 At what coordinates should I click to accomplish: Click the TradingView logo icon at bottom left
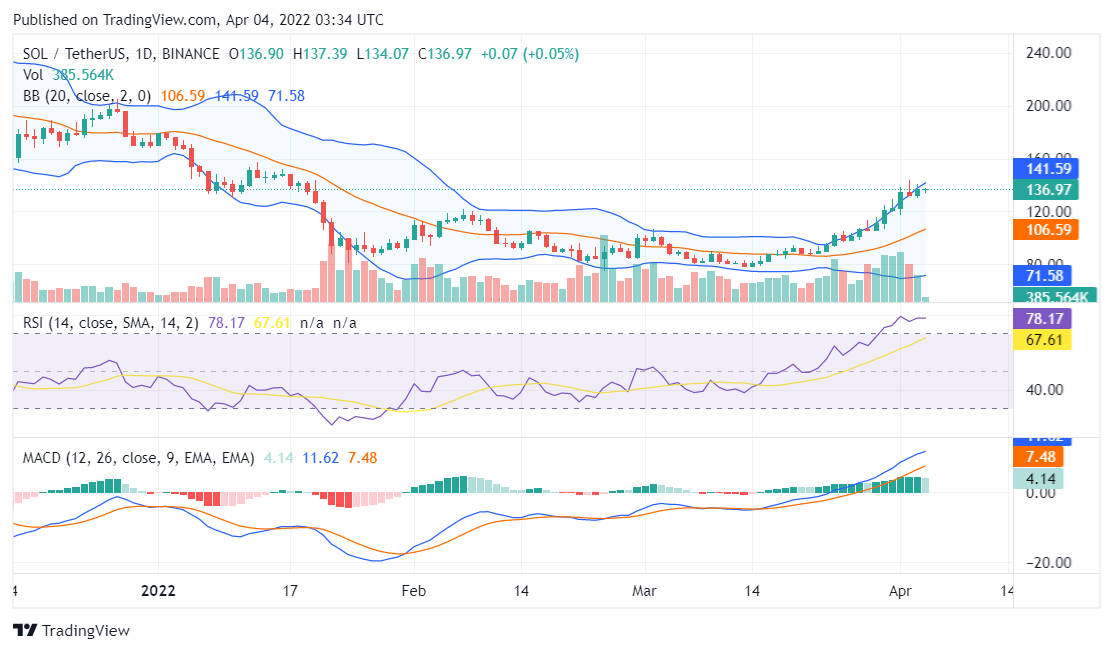pyautogui.click(x=24, y=631)
